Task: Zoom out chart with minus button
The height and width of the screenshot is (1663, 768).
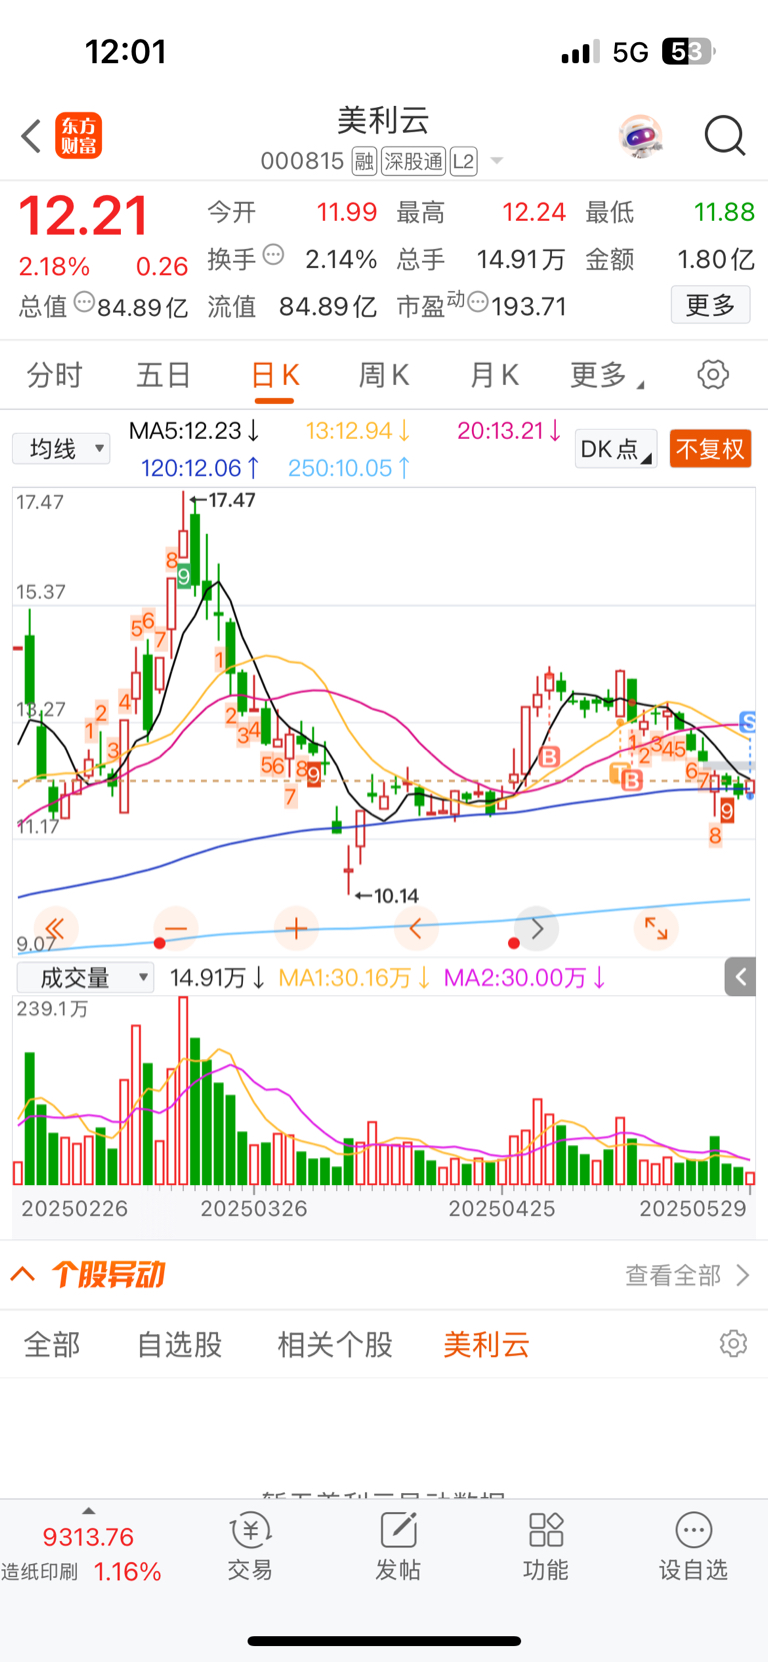Action: coord(176,929)
